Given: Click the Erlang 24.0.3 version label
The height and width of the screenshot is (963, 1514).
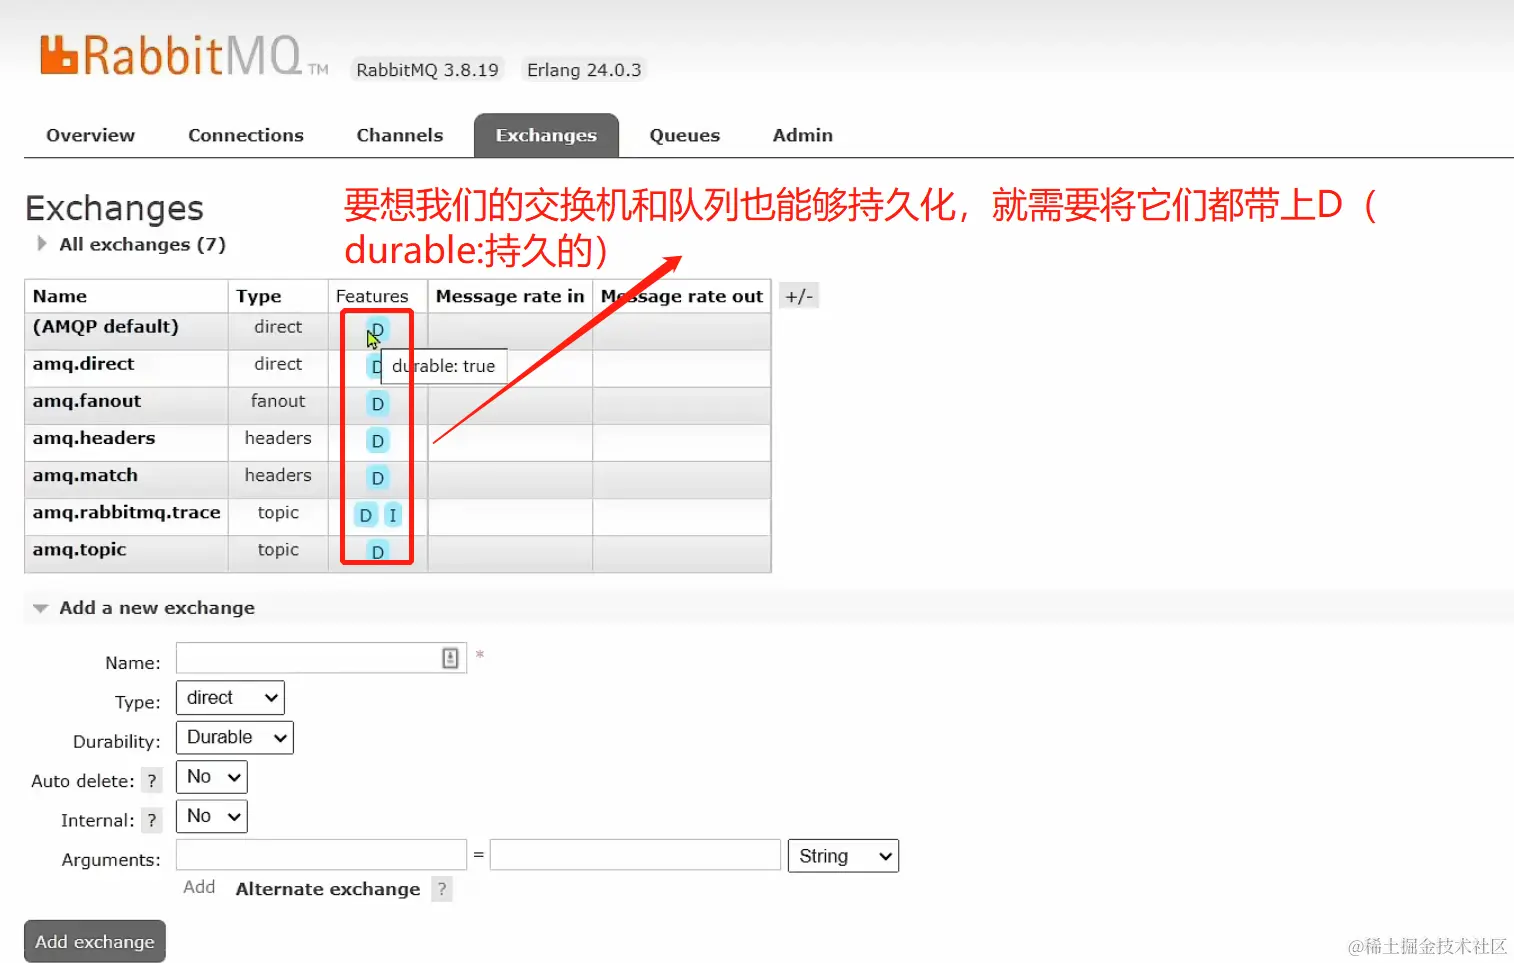Looking at the screenshot, I should click(x=584, y=70).
